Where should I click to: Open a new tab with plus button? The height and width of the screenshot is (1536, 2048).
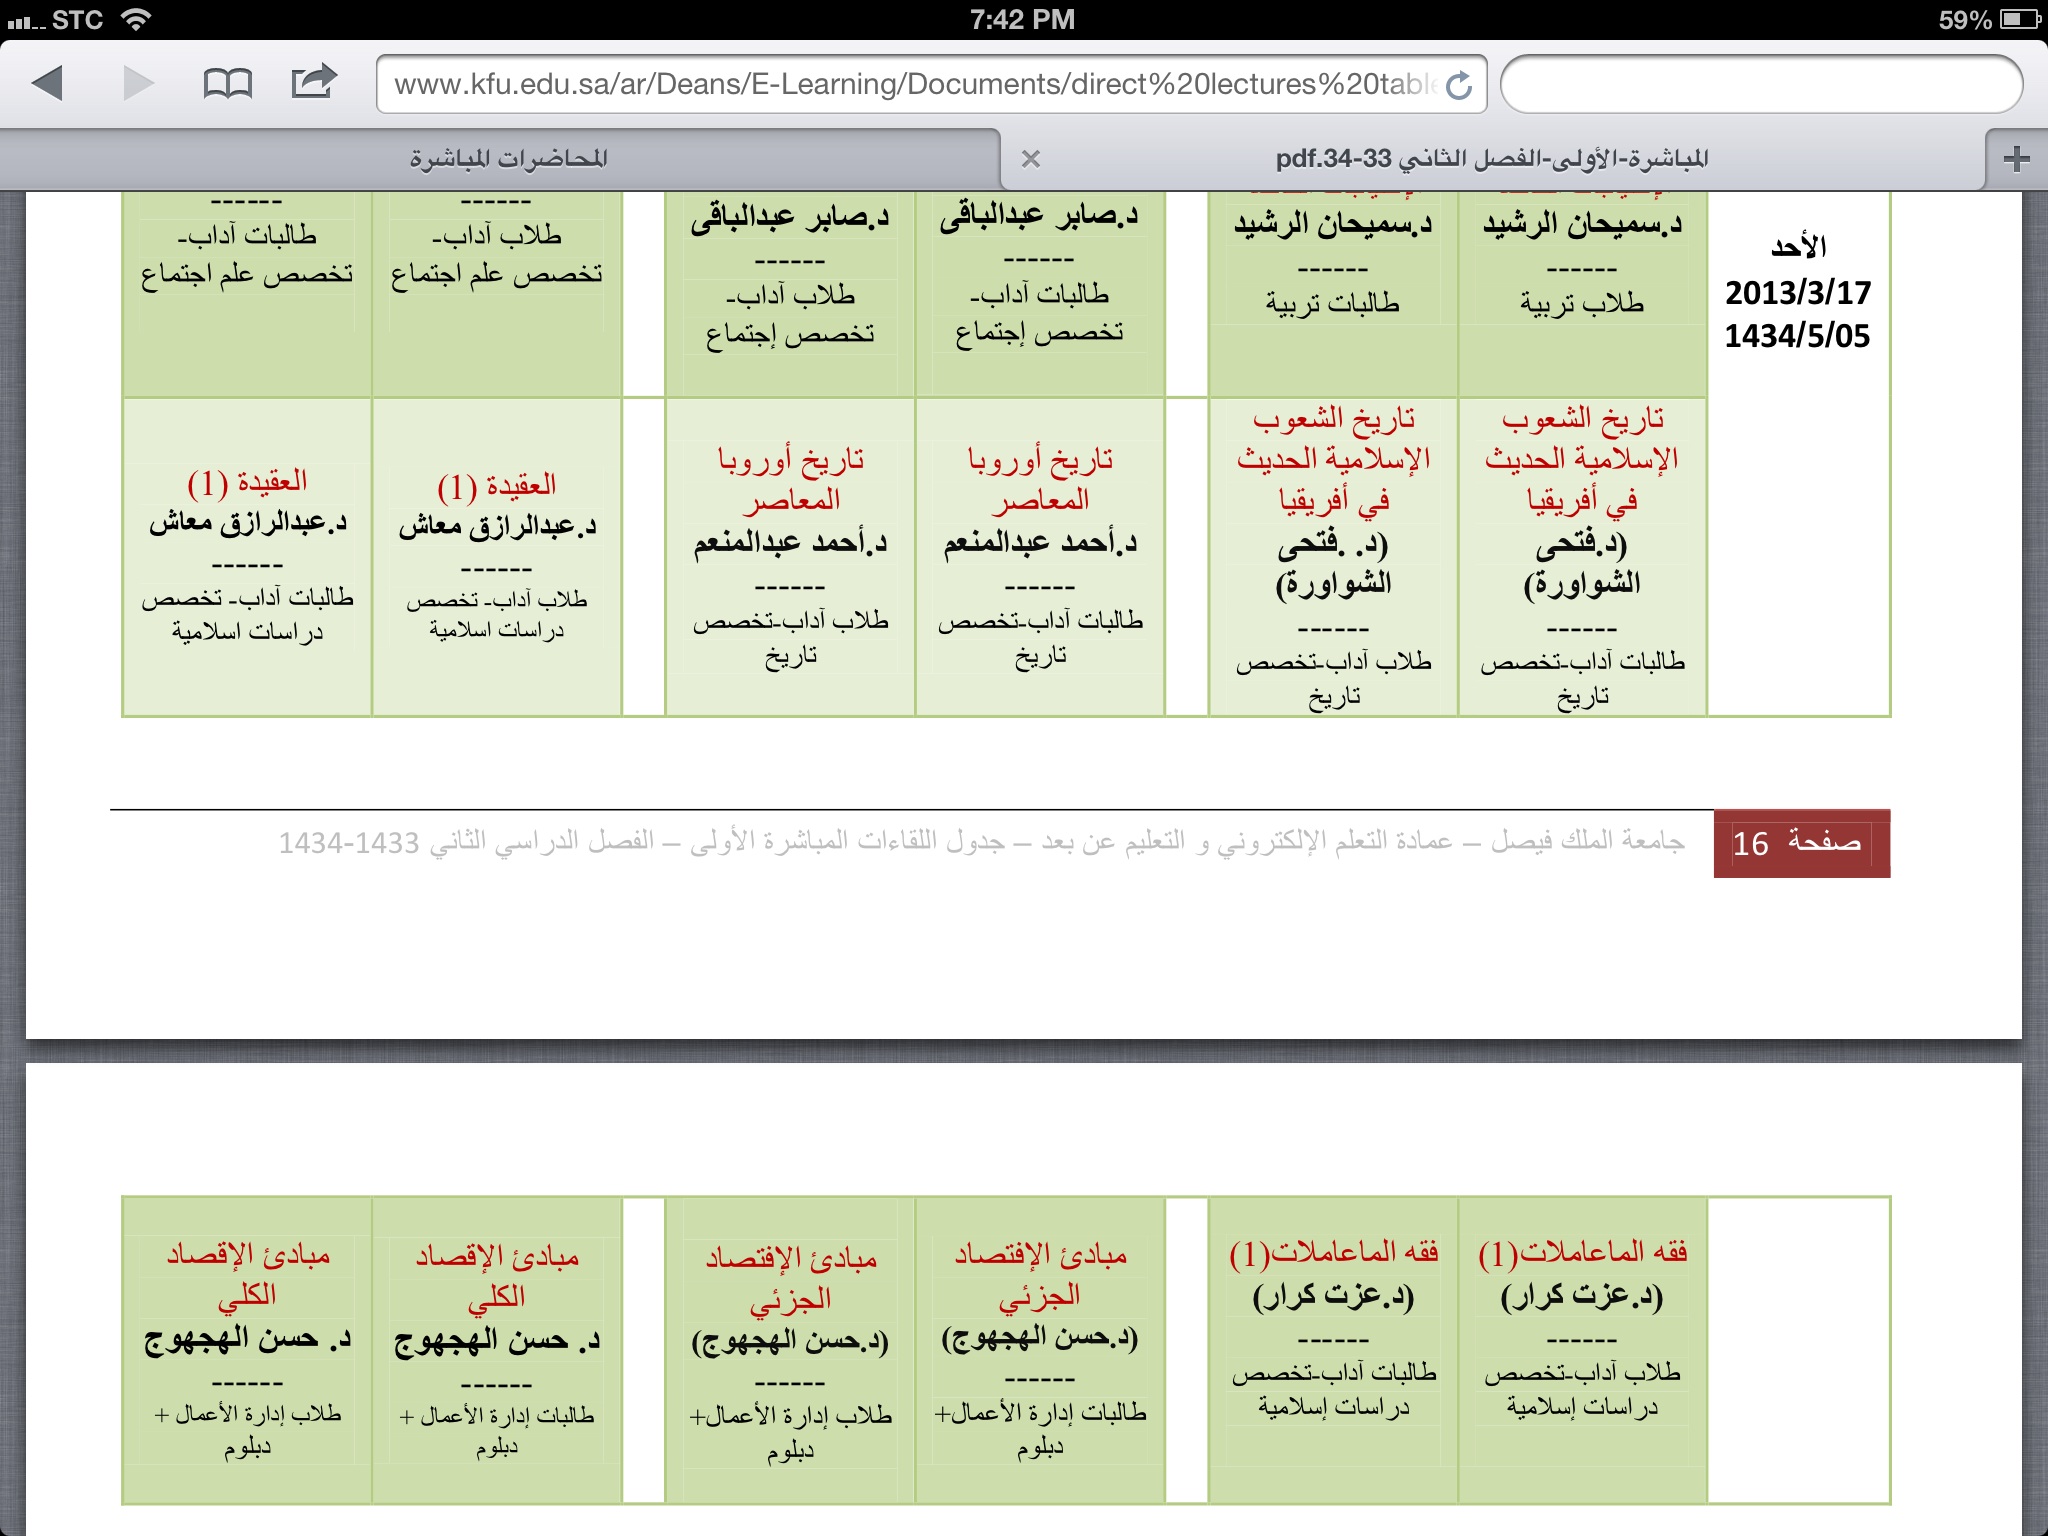(2016, 159)
